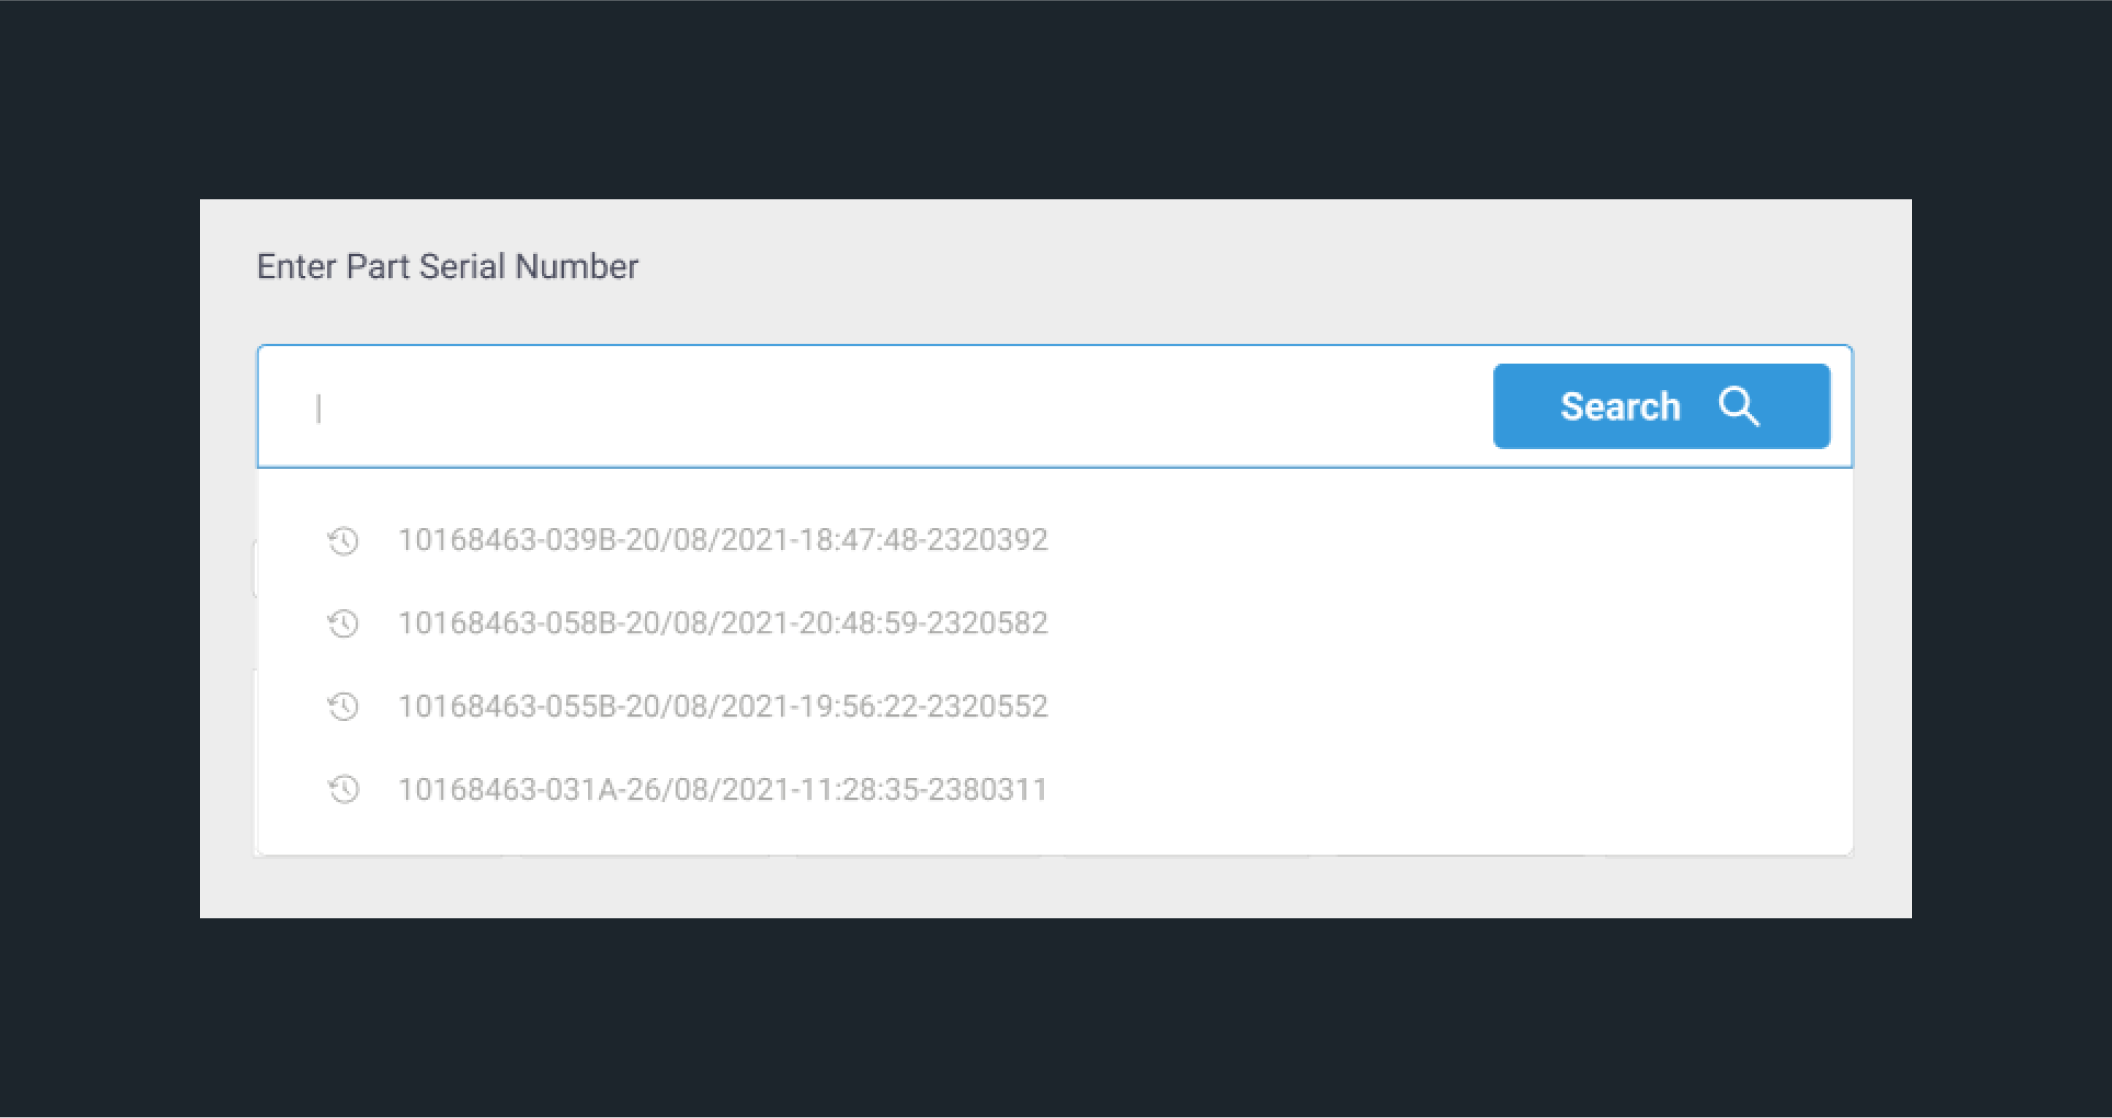The width and height of the screenshot is (2112, 1118).
Task: Select recent search ending in 2320582
Action: [1055, 623]
